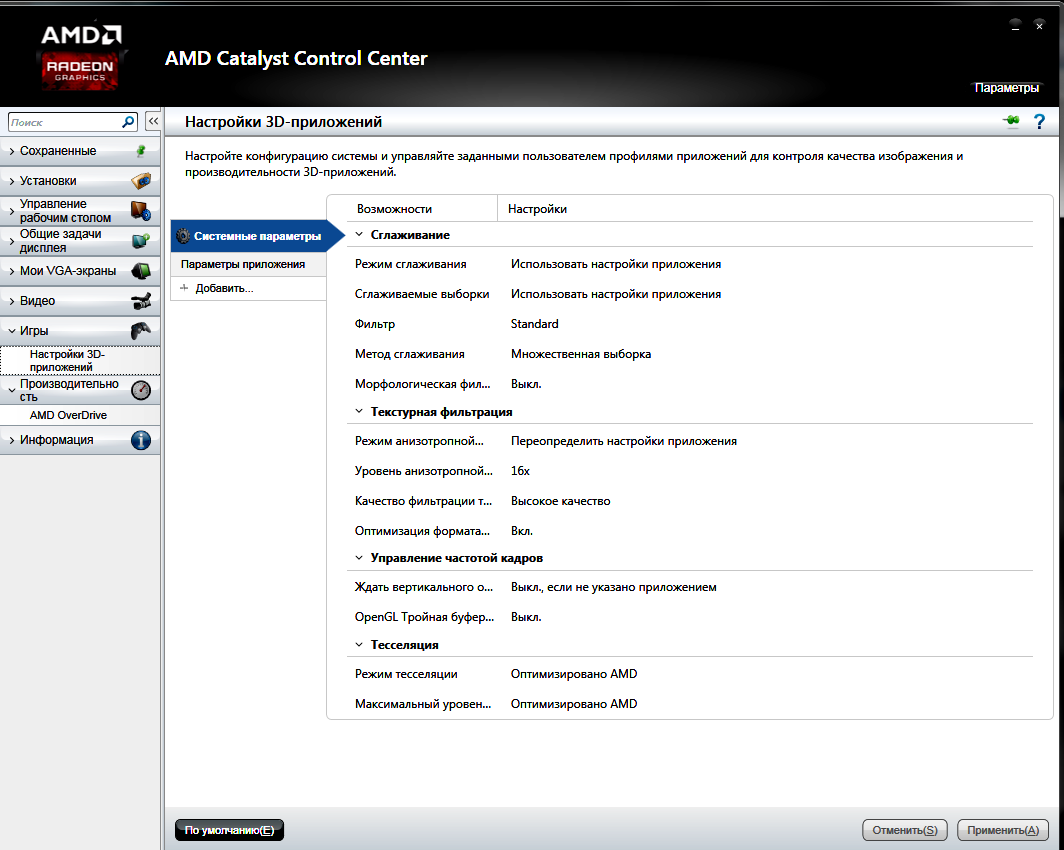Click the blue Информация info icon
The height and width of the screenshot is (850, 1064).
(141, 440)
